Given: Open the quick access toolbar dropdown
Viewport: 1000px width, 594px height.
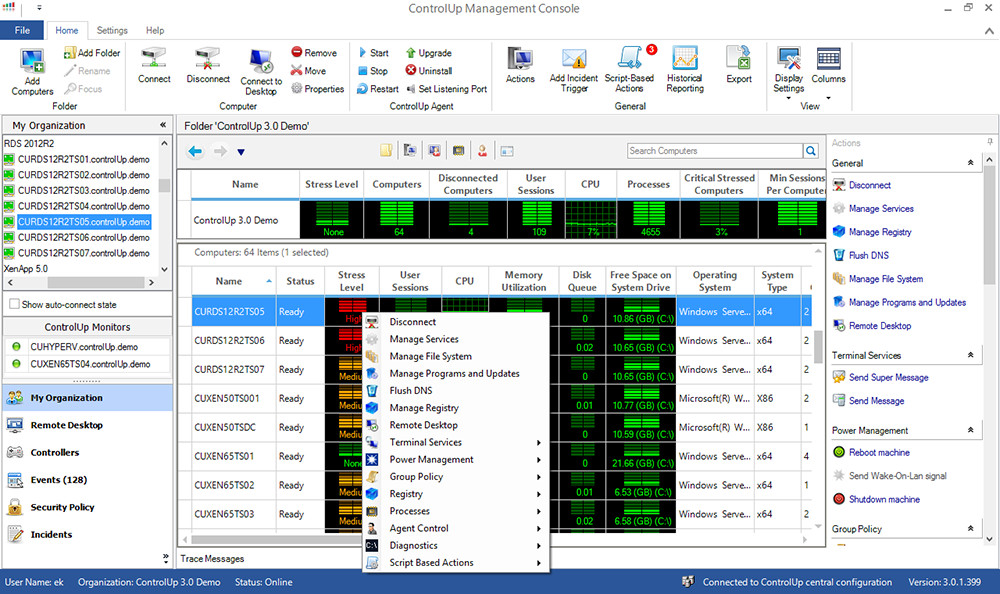Looking at the screenshot, I should 39,8.
